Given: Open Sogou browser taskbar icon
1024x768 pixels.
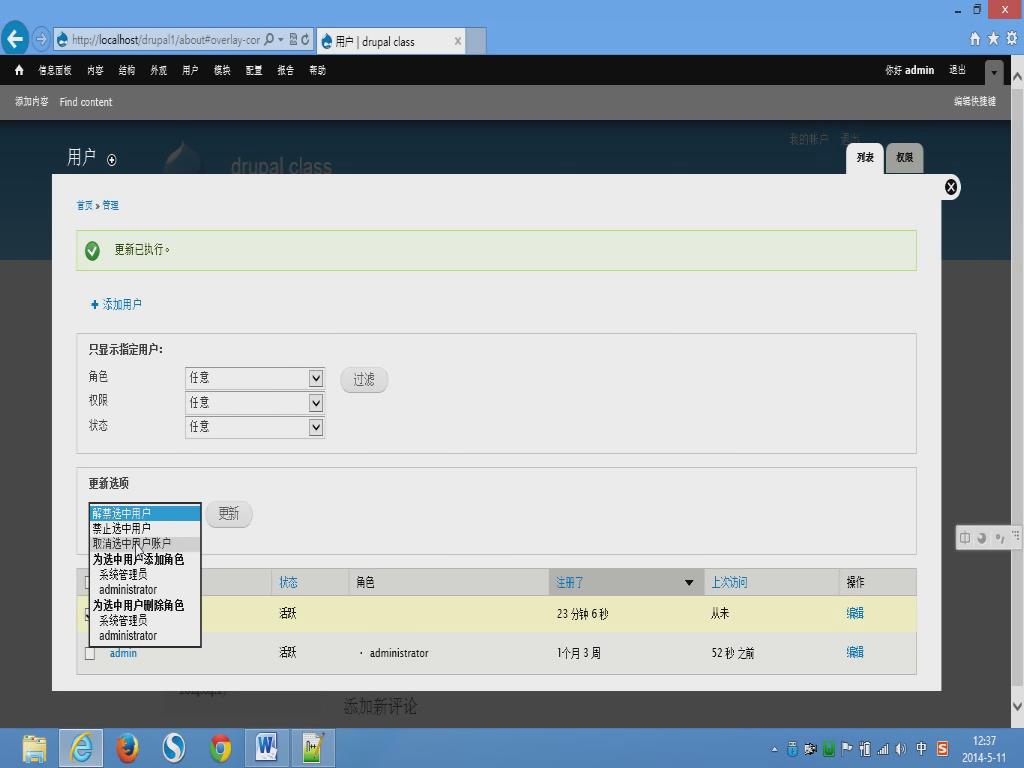Looking at the screenshot, I should pyautogui.click(x=174, y=748).
